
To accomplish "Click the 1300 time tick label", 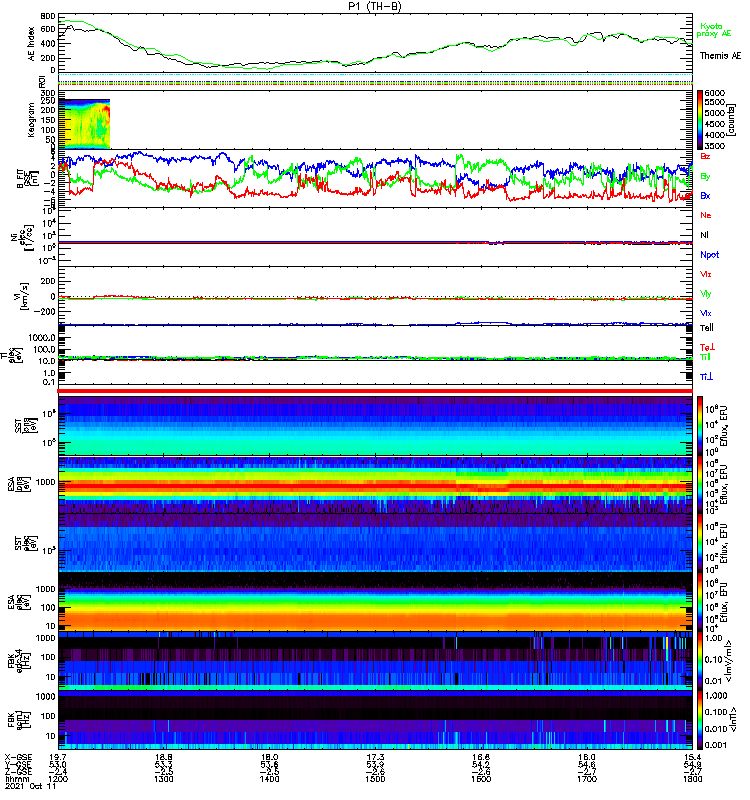I will click(163, 779).
